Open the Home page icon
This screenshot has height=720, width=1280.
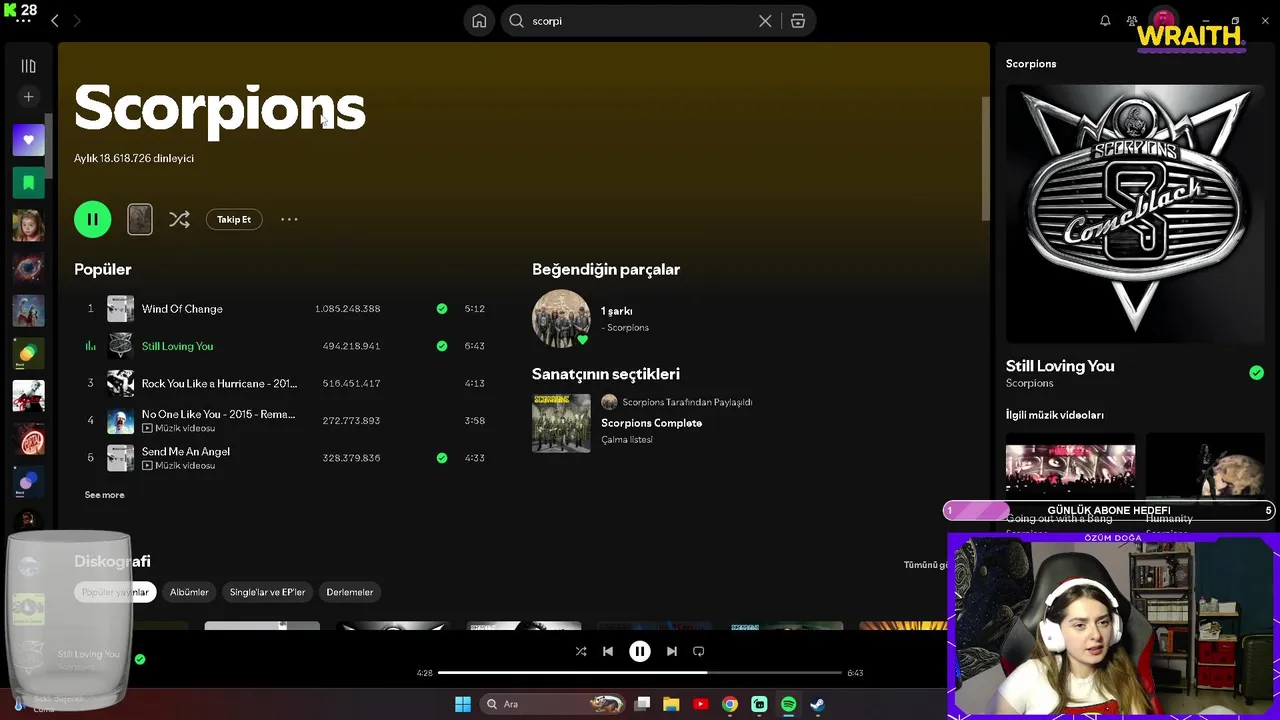pyautogui.click(x=479, y=21)
